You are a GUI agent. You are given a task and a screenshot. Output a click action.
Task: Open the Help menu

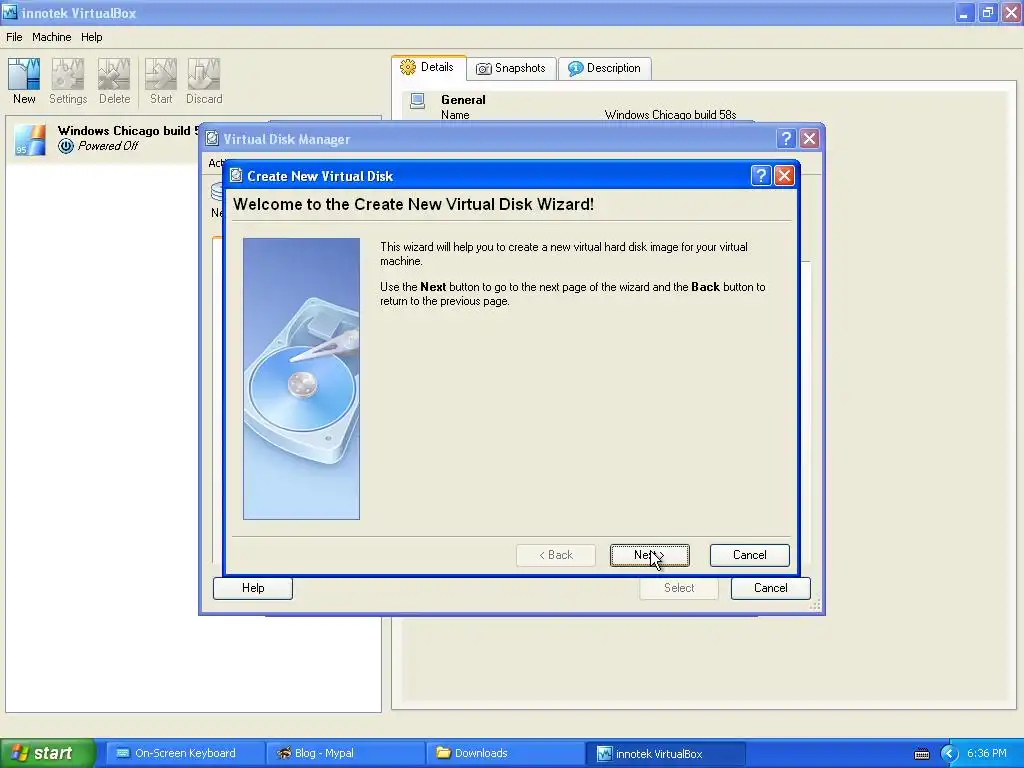(x=91, y=37)
